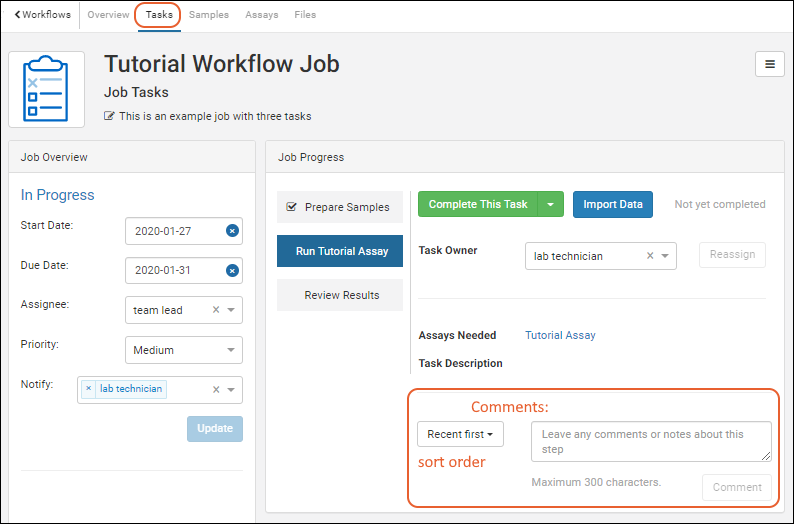Image resolution: width=794 pixels, height=524 pixels.
Task: Clear the Due Date value
Action: 232,270
